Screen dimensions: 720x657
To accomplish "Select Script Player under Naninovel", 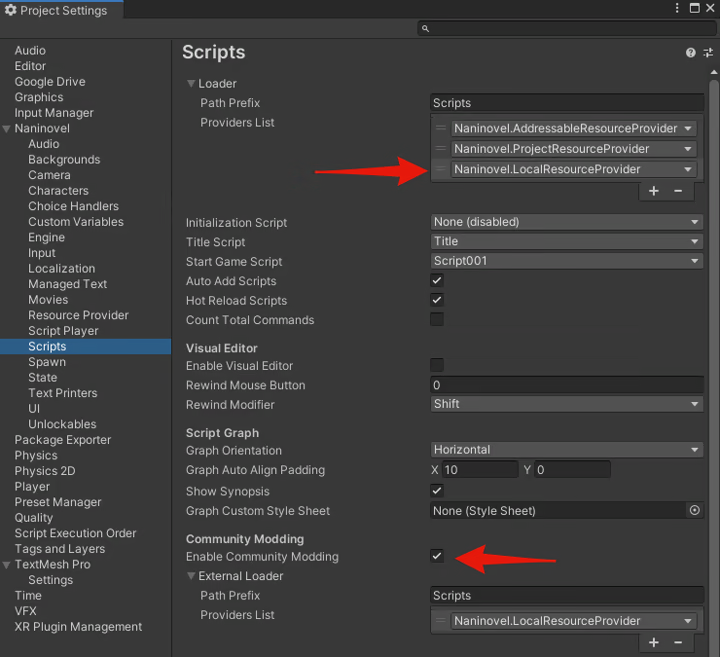I will click(x=63, y=331).
